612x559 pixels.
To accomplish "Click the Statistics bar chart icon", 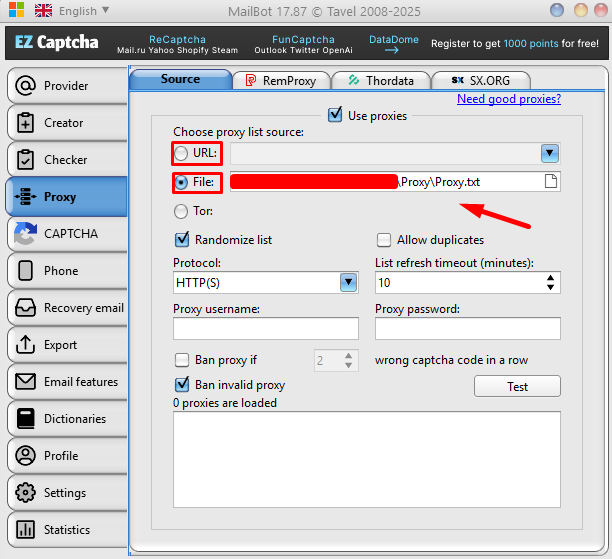I will point(25,530).
